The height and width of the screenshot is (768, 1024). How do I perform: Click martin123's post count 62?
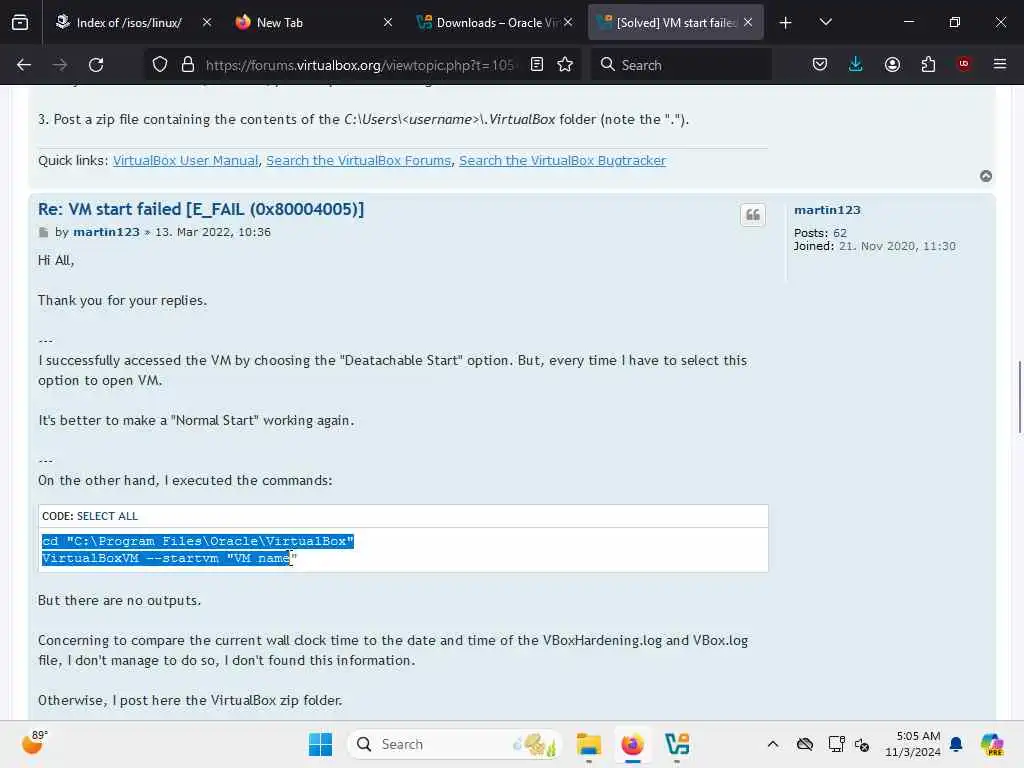(840, 233)
